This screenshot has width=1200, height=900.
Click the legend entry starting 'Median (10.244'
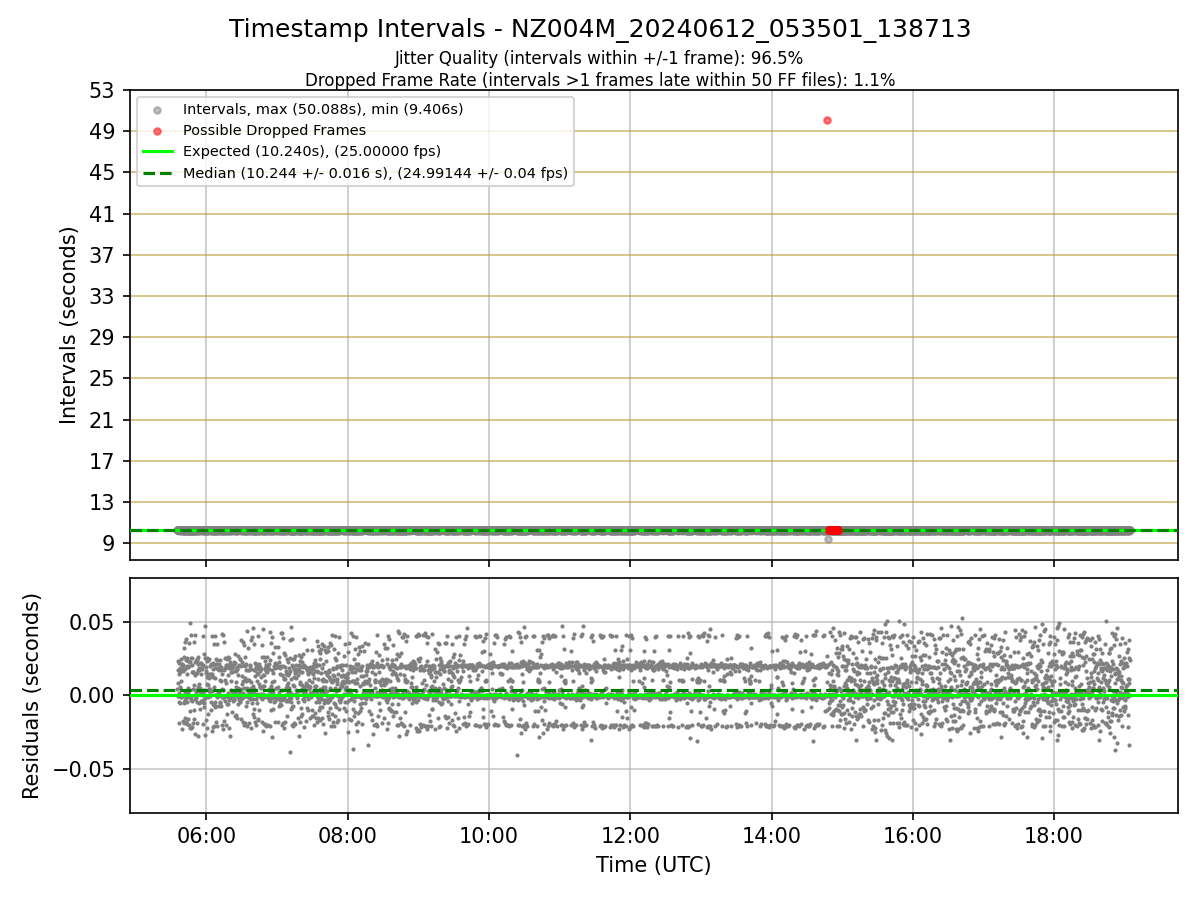(x=375, y=173)
